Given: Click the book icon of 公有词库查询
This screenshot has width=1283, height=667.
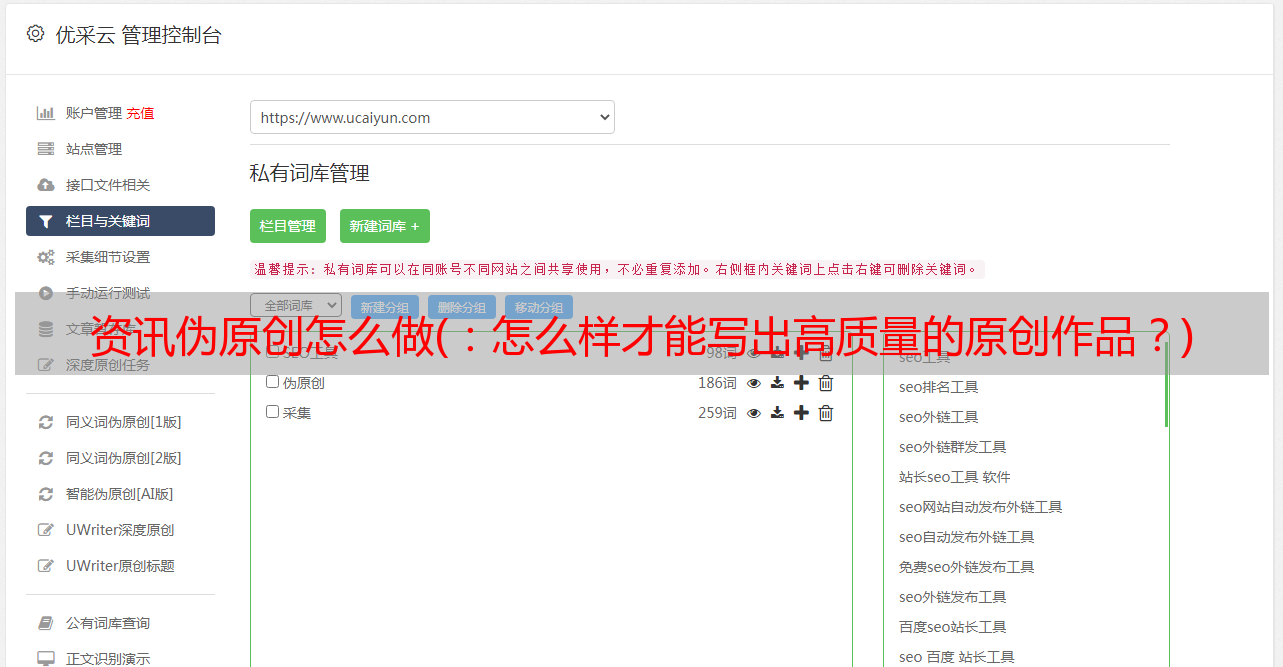Looking at the screenshot, I should tap(46, 623).
